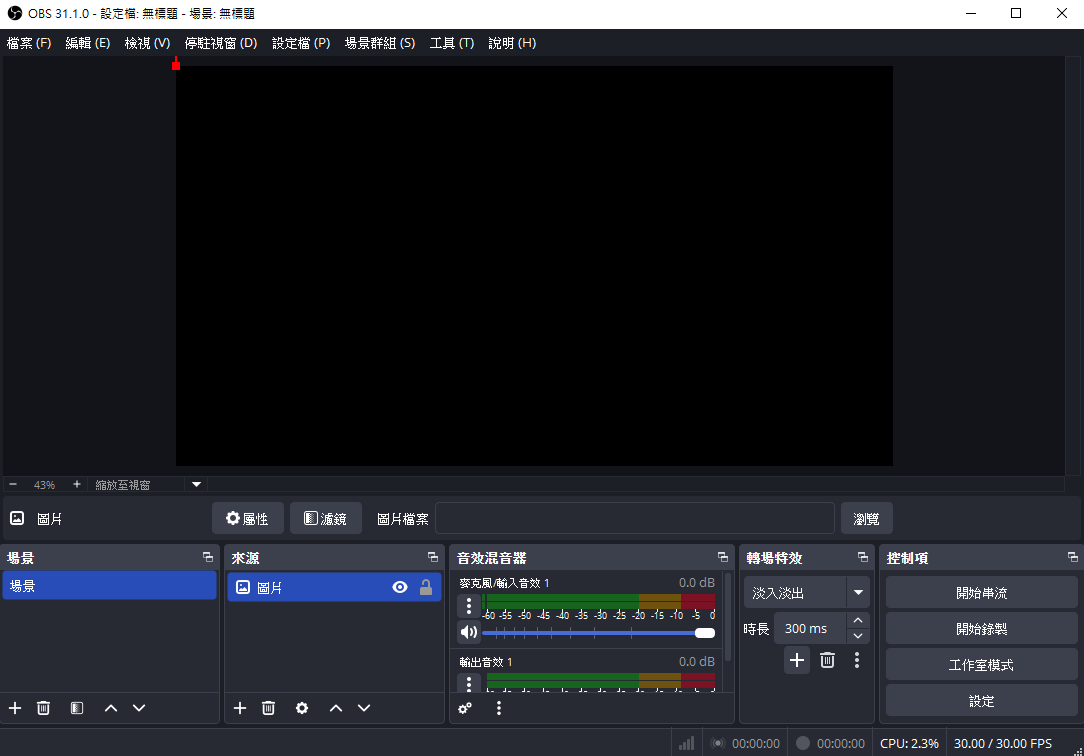Screen dimensions: 1084x756
Task: Open transition type dropdown 淡入淡出
Action: (806, 592)
